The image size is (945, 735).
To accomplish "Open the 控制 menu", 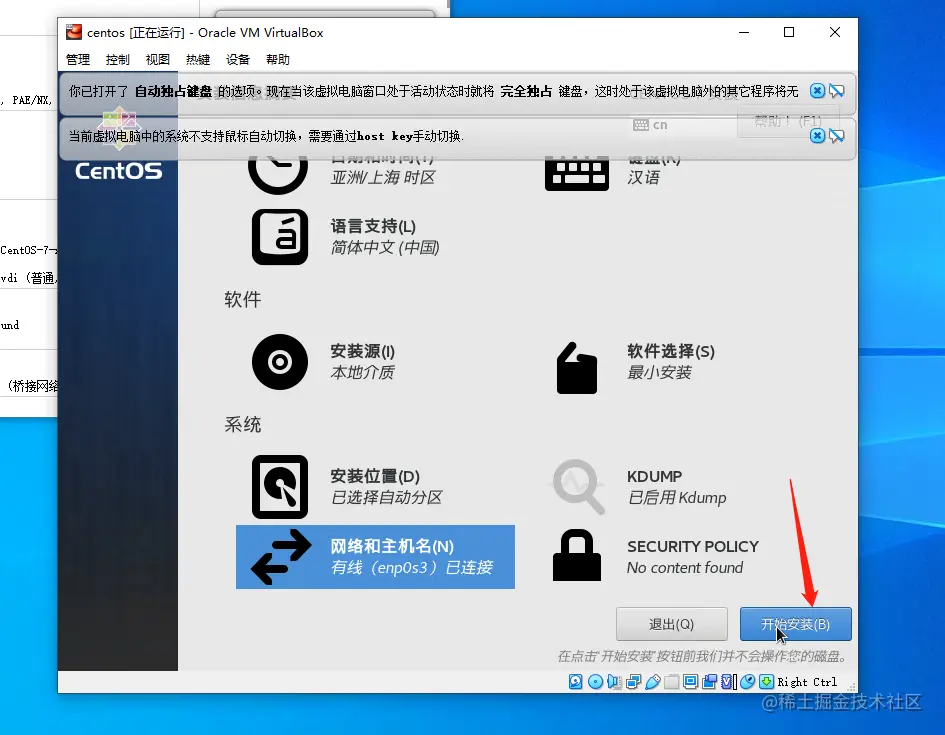I will (x=118, y=60).
